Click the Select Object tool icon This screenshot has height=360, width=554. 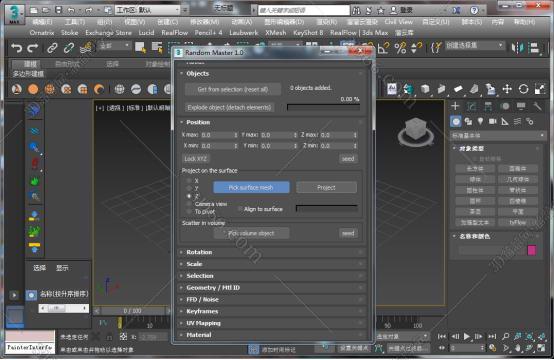[141, 48]
